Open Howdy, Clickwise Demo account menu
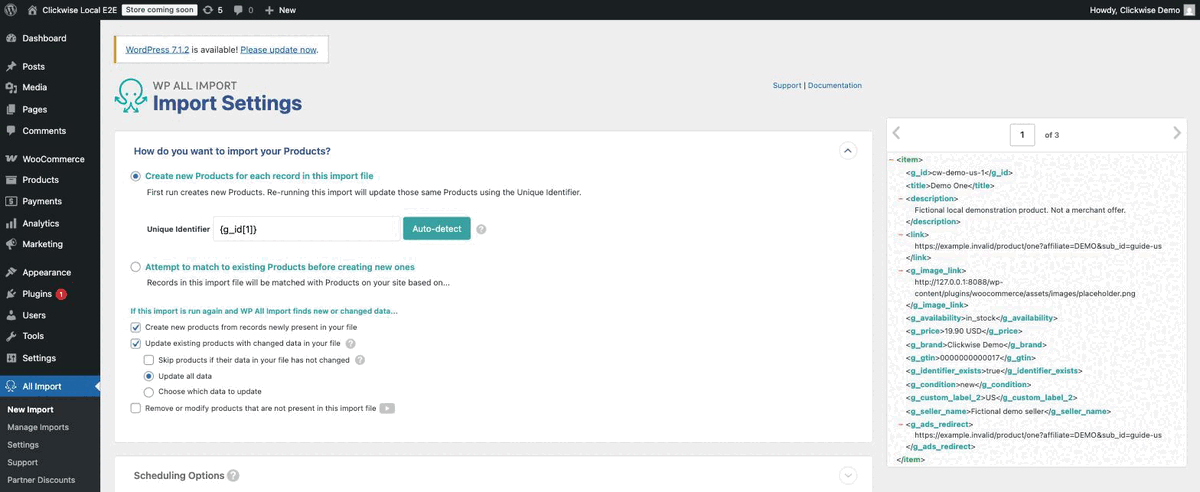1200x492 pixels. pos(1141,10)
